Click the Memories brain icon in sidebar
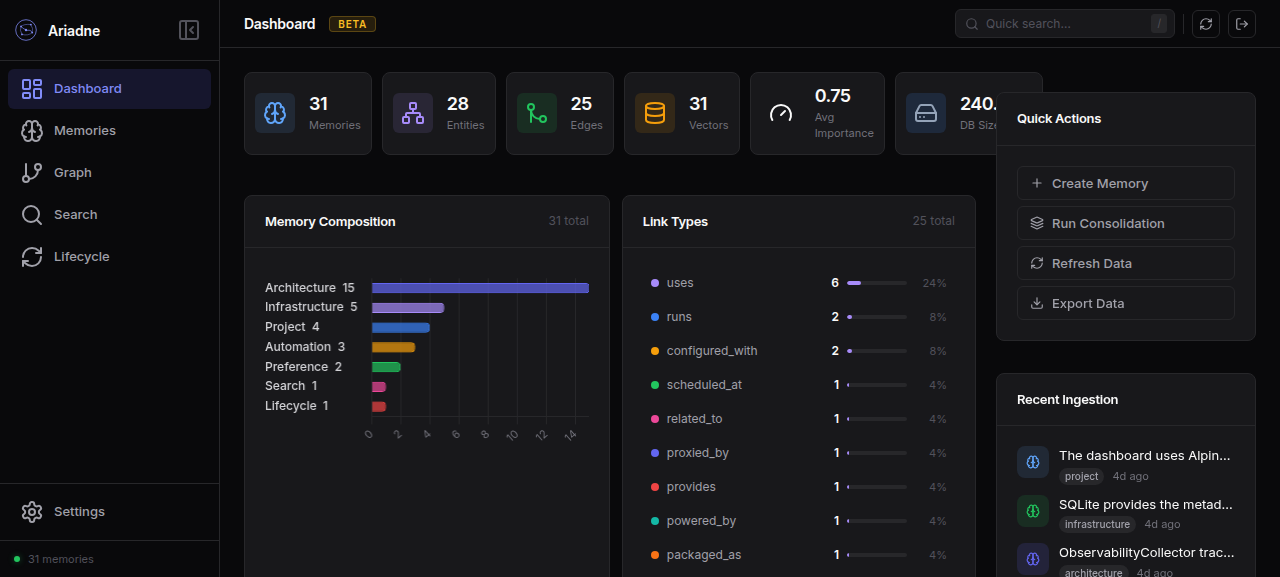The width and height of the screenshot is (1280, 577). coord(32,130)
